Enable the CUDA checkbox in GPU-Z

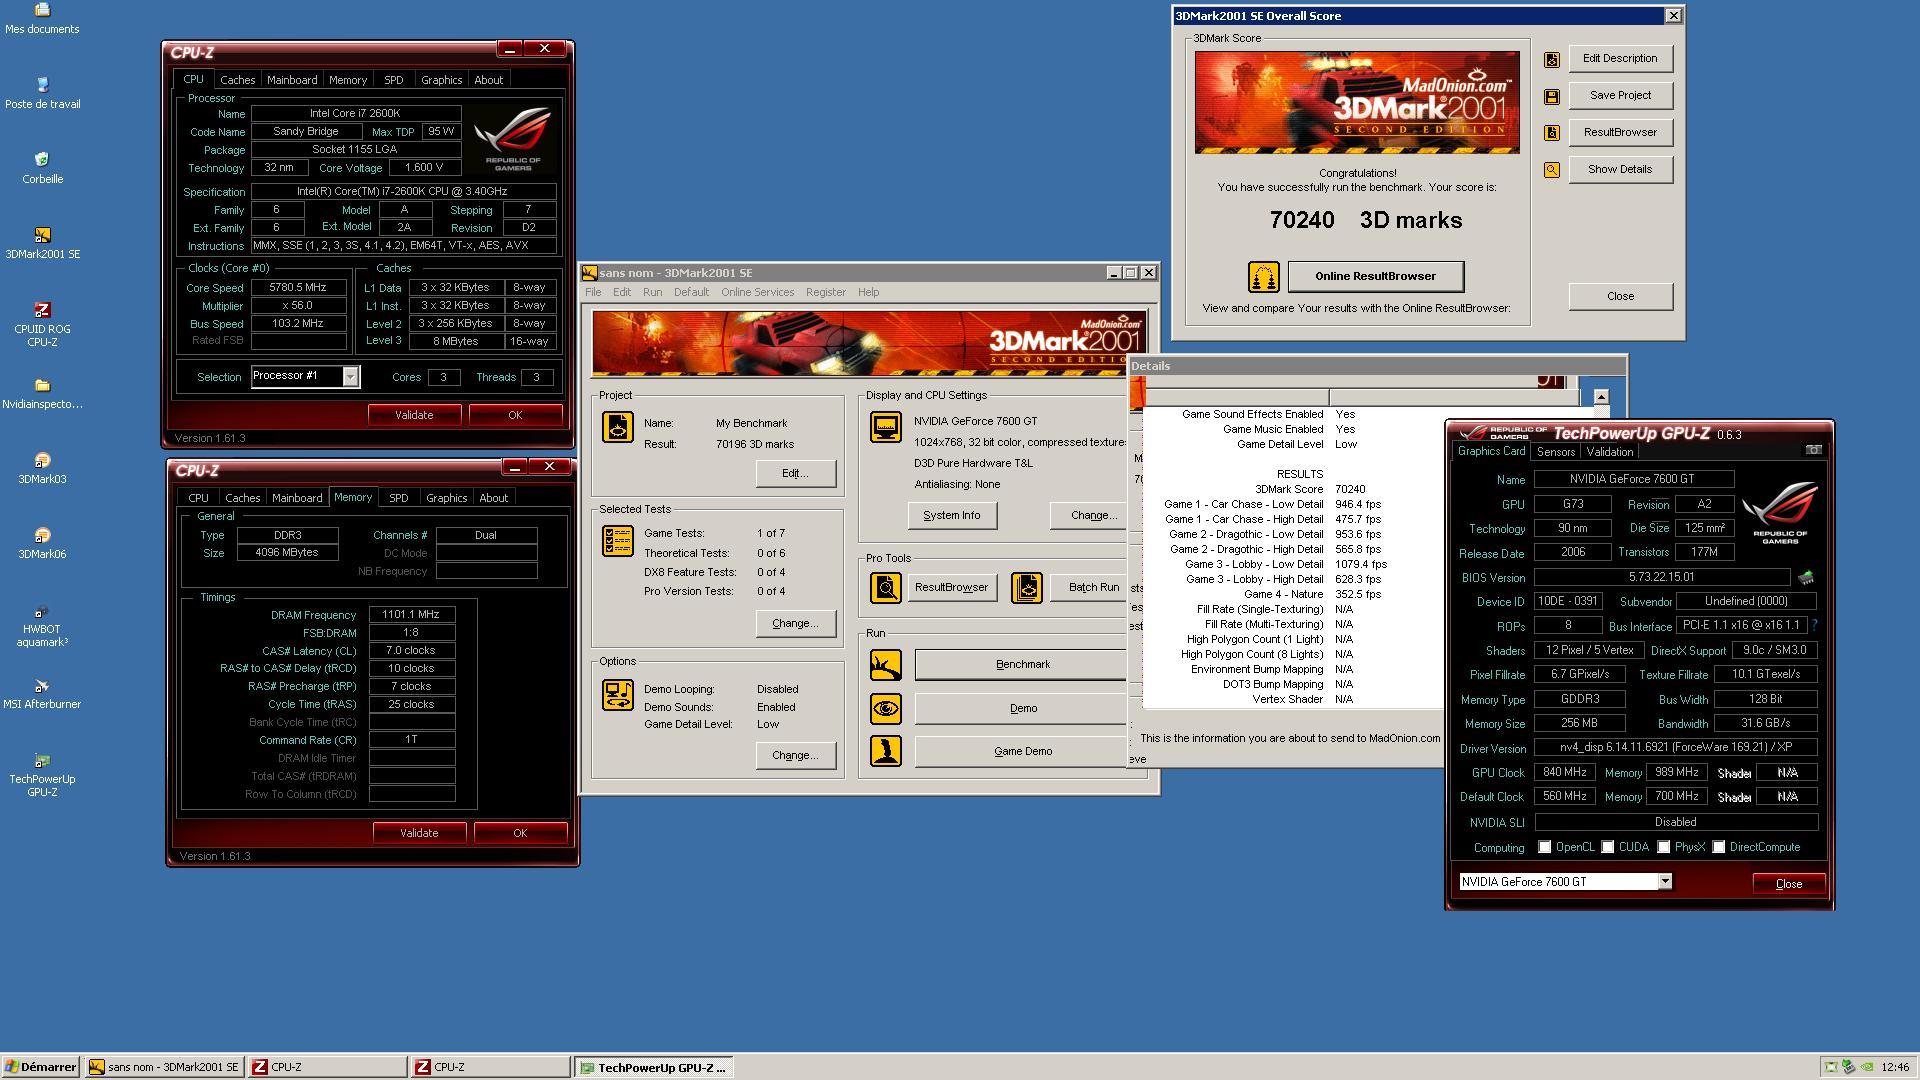click(1608, 848)
